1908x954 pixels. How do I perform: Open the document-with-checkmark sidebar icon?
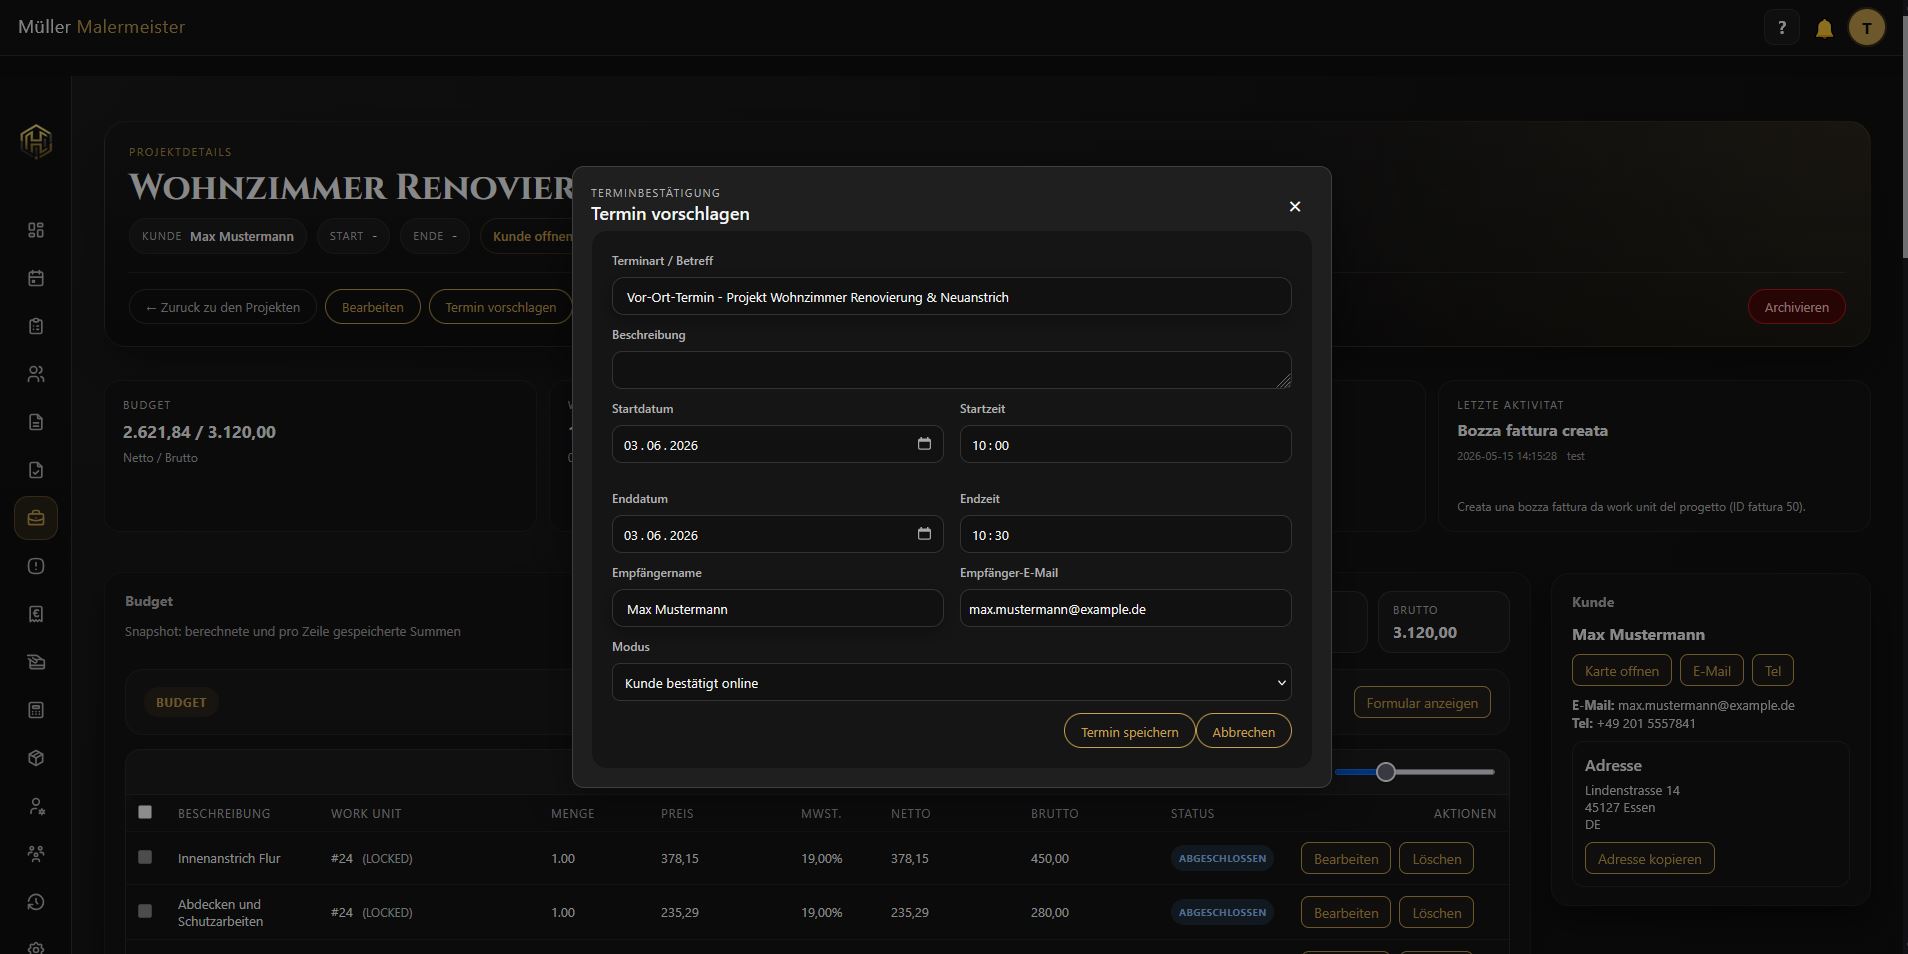coord(36,470)
